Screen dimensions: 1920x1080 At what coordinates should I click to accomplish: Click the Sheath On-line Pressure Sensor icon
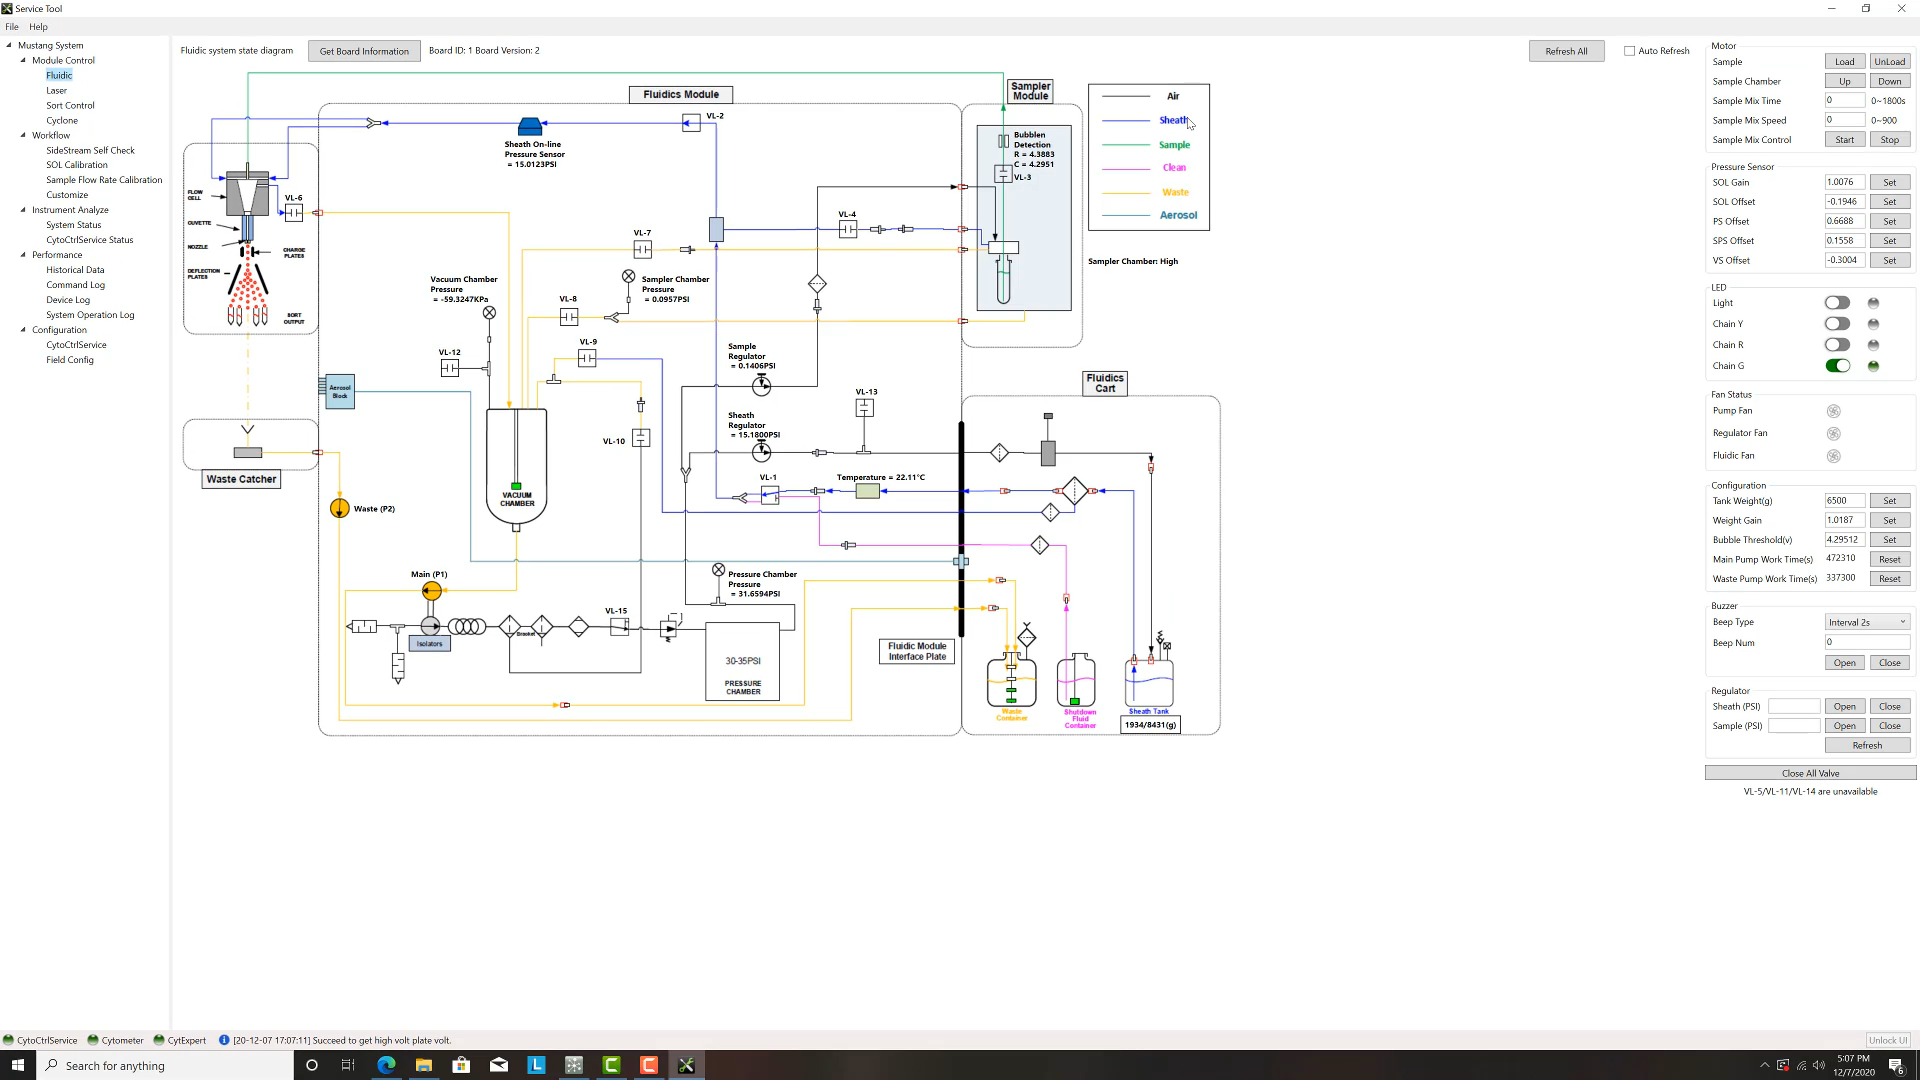click(x=530, y=126)
